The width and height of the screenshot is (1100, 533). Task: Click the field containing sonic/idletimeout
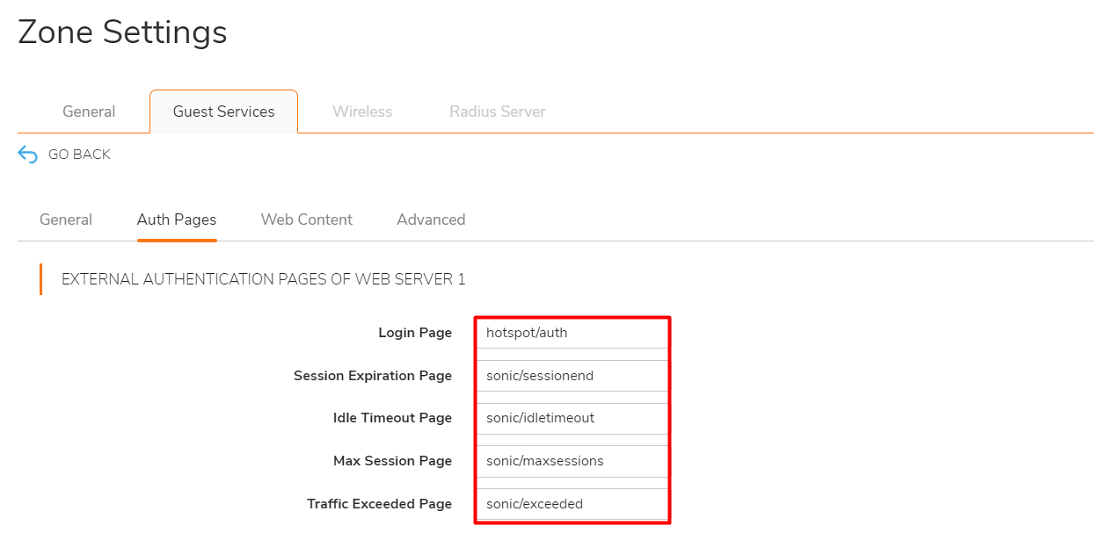pos(571,418)
